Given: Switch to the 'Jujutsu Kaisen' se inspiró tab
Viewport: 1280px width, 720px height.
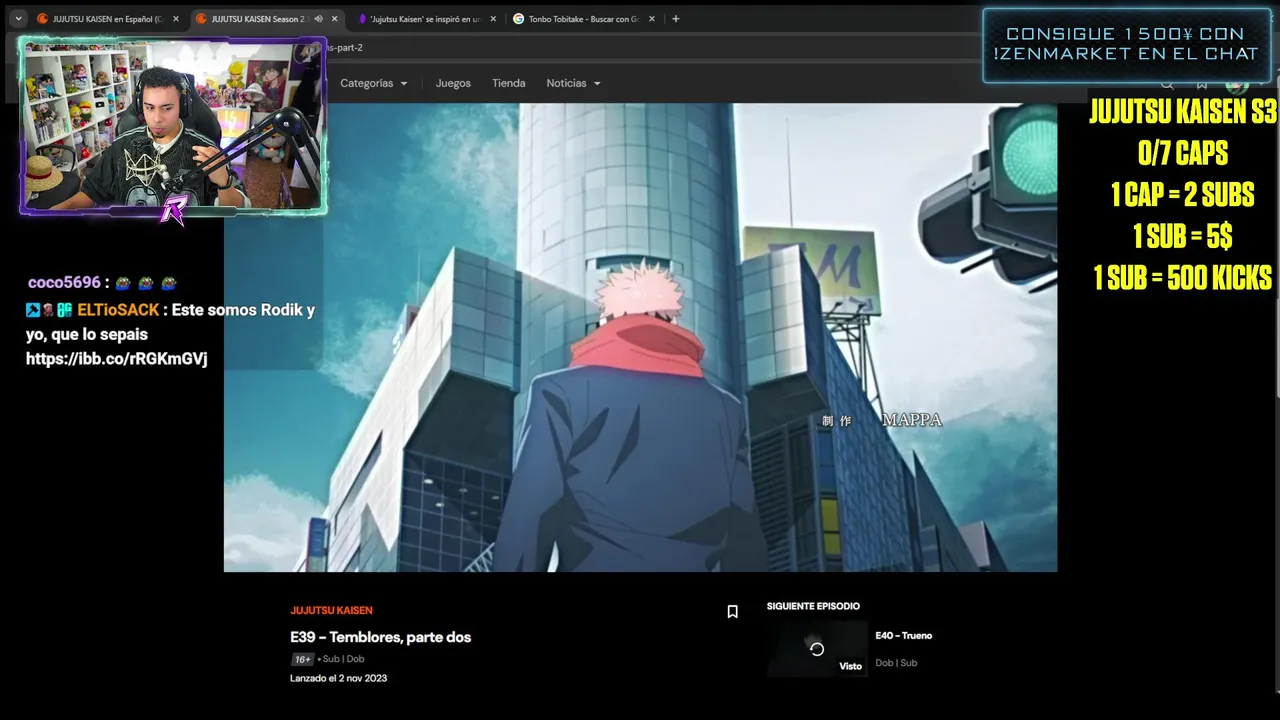Looking at the screenshot, I should (x=424, y=19).
